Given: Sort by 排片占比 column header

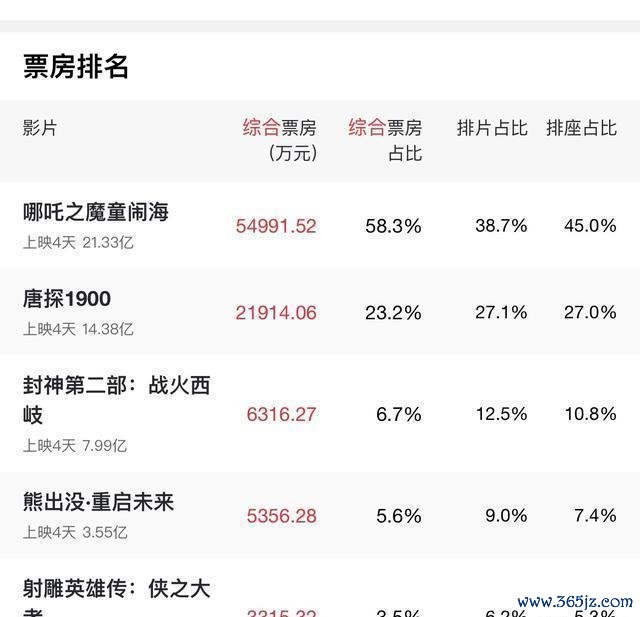Looking at the screenshot, I should (492, 128).
